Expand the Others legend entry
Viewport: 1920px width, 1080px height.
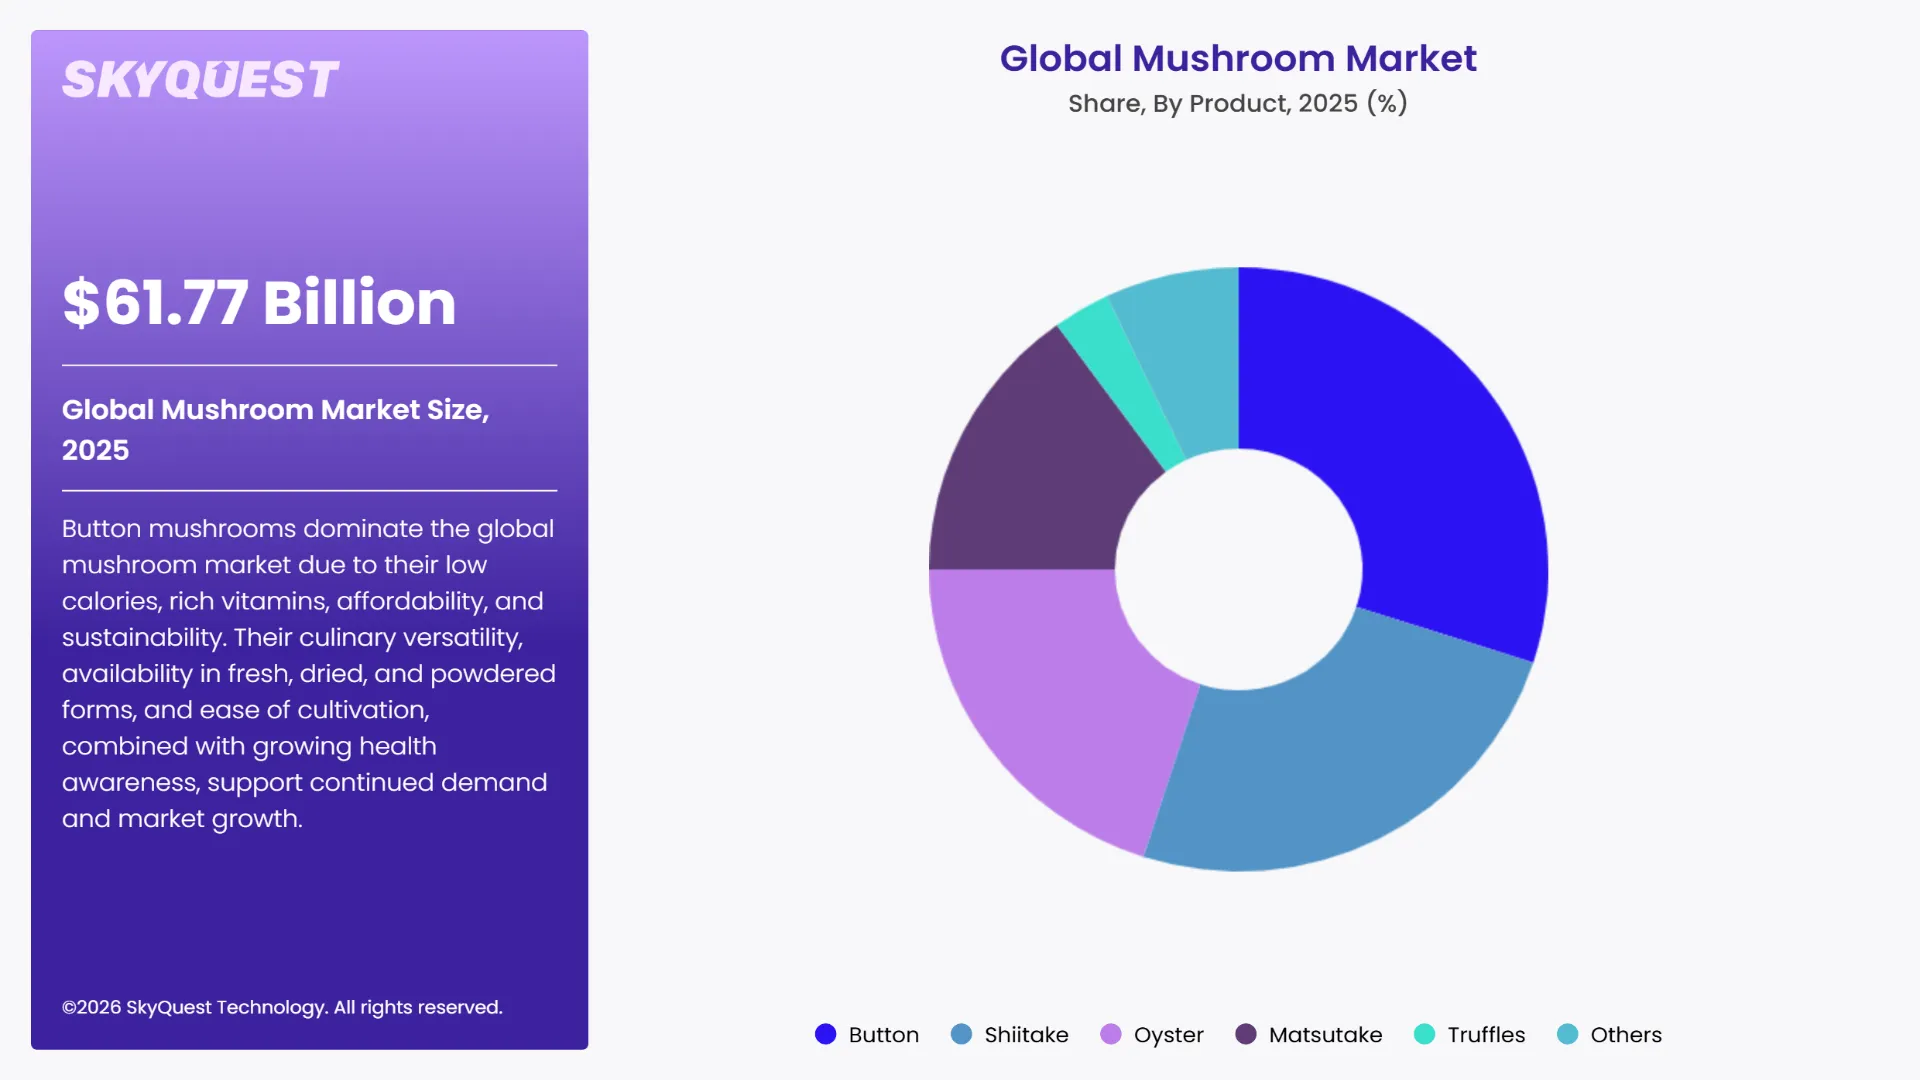click(1625, 1035)
